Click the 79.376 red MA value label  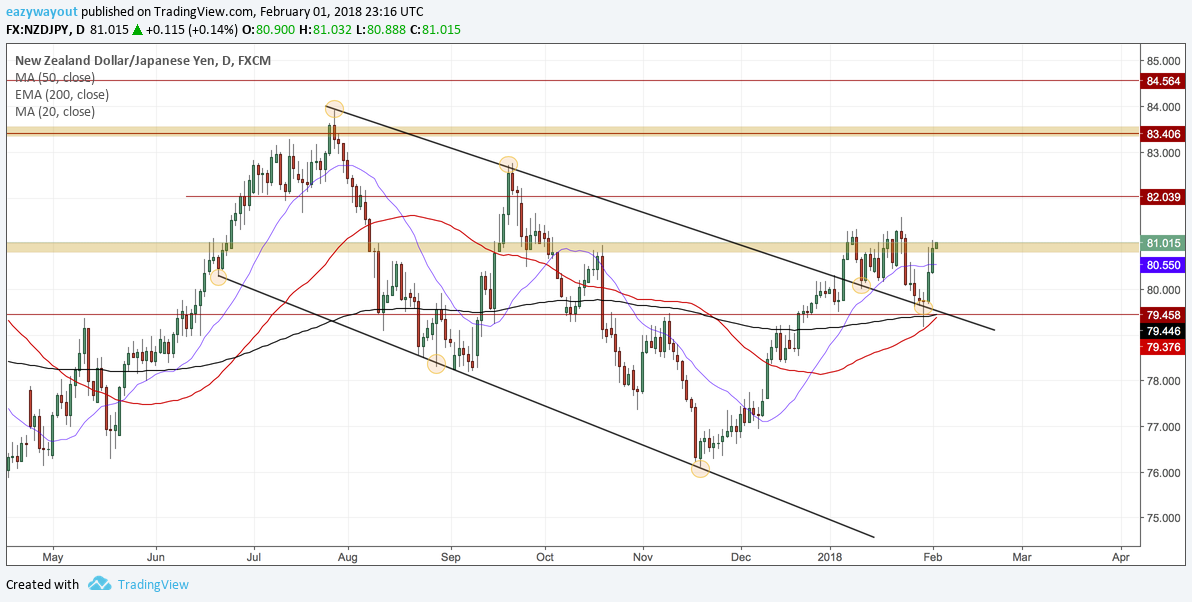[x=1163, y=347]
